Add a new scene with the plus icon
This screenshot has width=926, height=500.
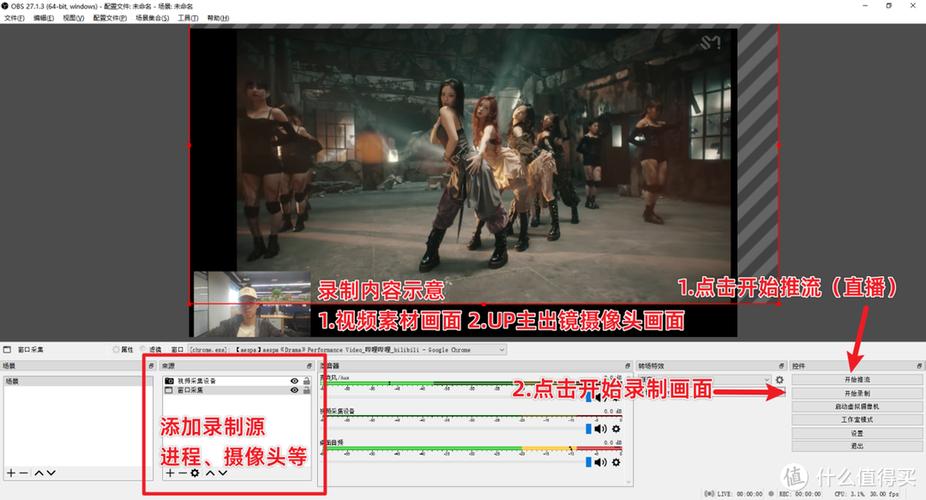tap(11, 473)
